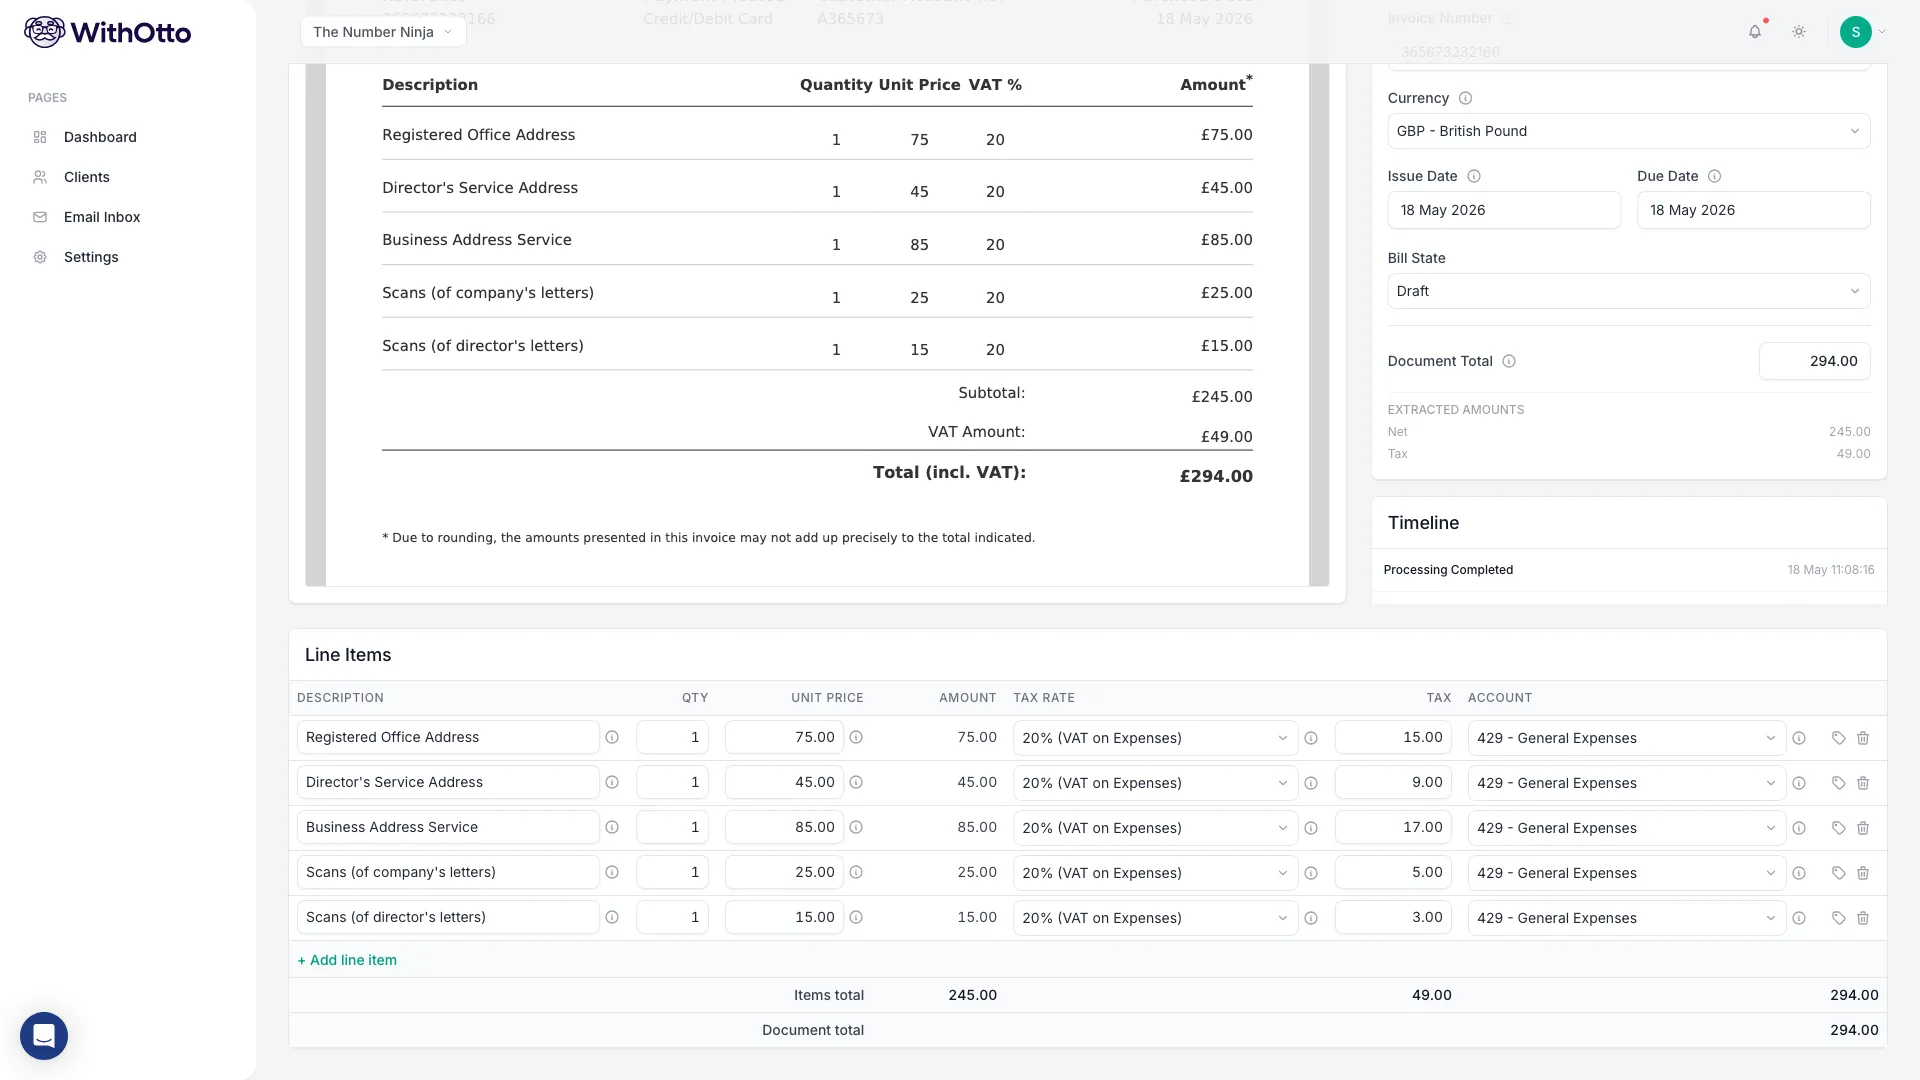Open account dropdown for Director's Service Address
The image size is (1920, 1080).
1626,783
